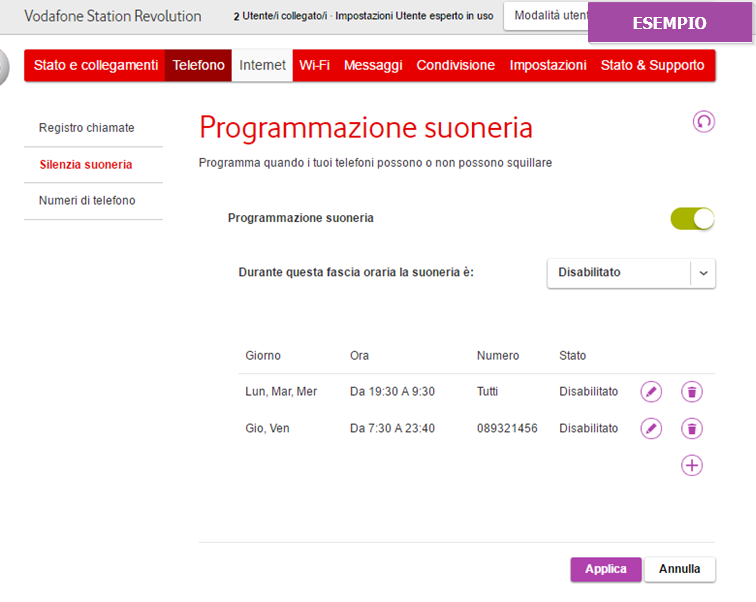Go to the Internet tab
756x602 pixels.
(x=262, y=65)
